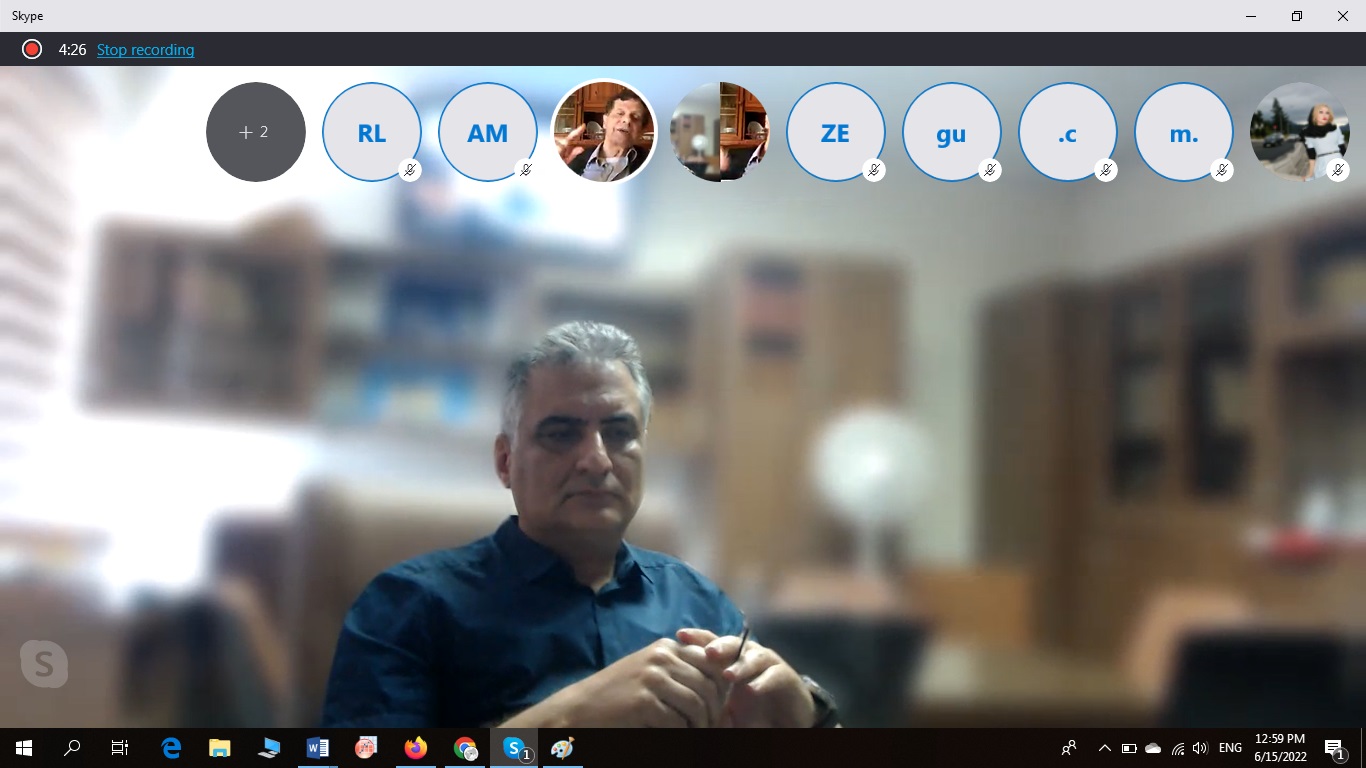
Task: Open Firefox from the taskbar
Action: [x=415, y=748]
